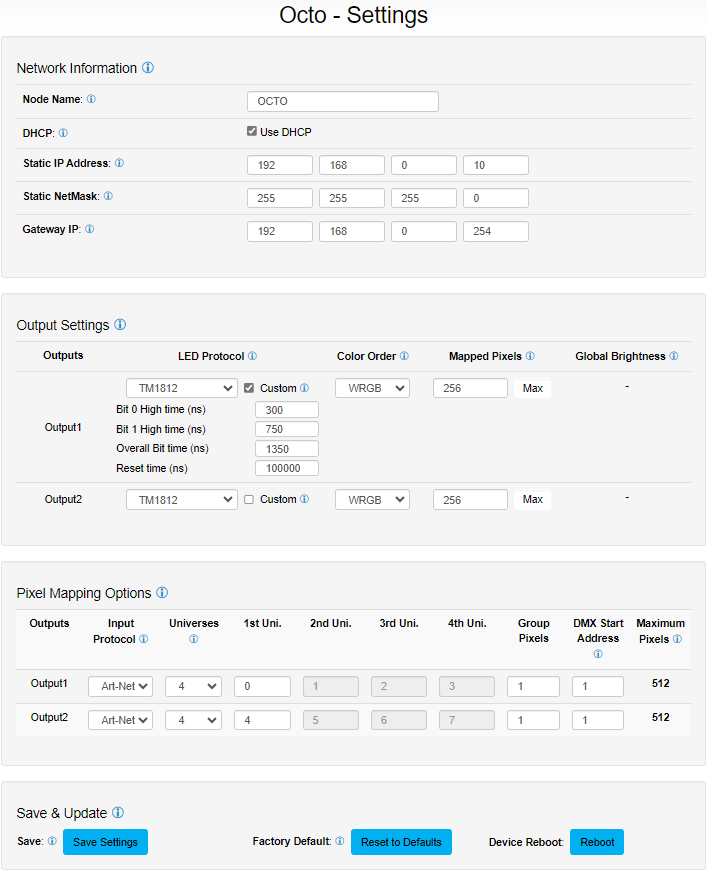Click the third Static NetMask octet field
This screenshot has height=871, width=707.
[x=424, y=198]
